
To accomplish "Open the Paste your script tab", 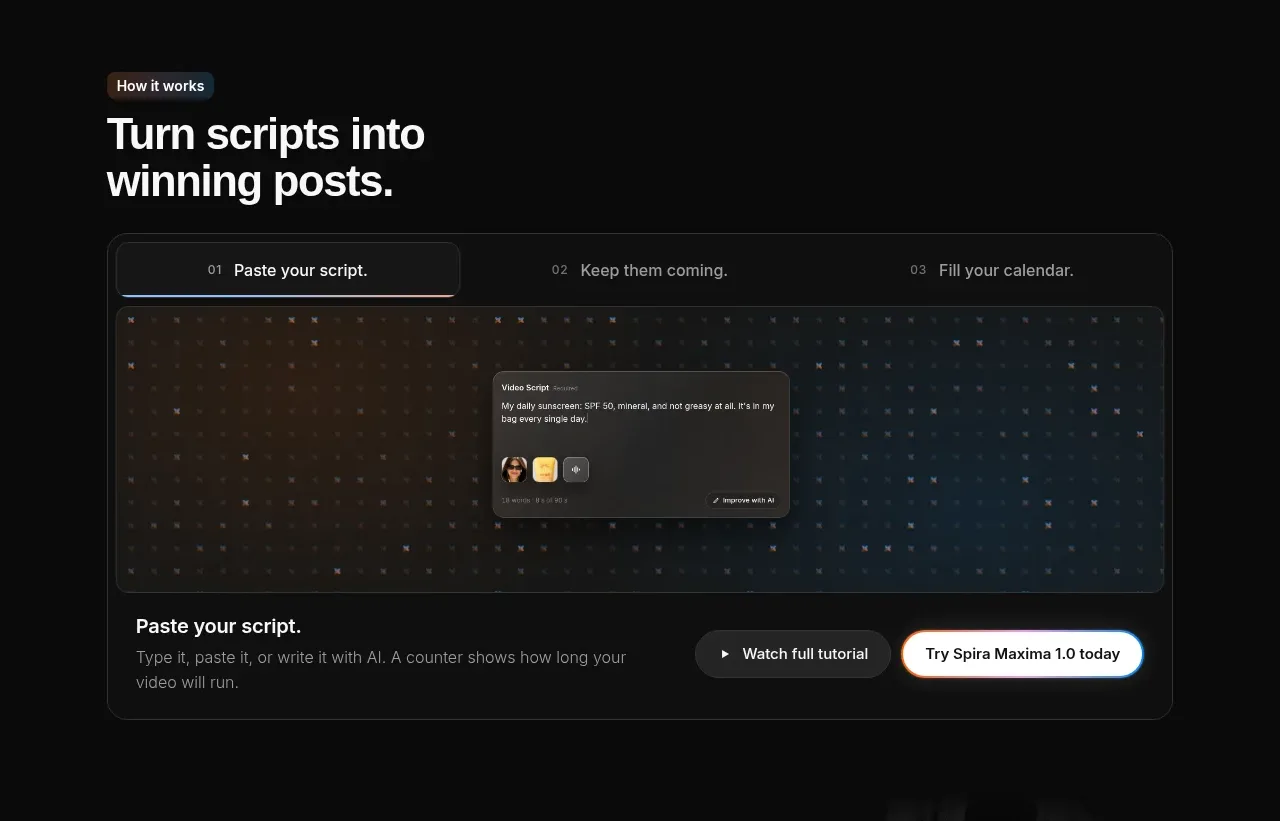I will pyautogui.click(x=288, y=270).
